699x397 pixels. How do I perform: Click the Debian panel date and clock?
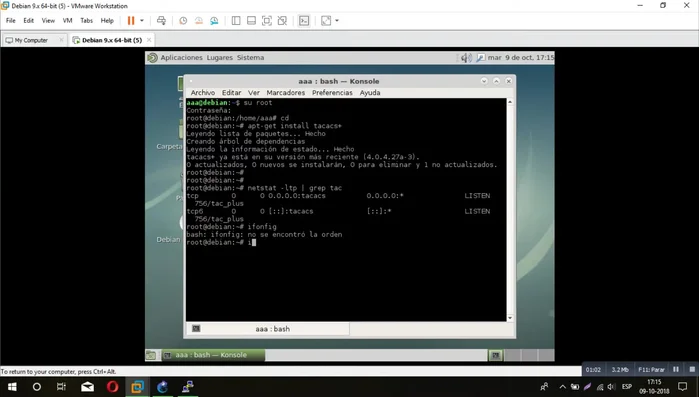tap(521, 57)
